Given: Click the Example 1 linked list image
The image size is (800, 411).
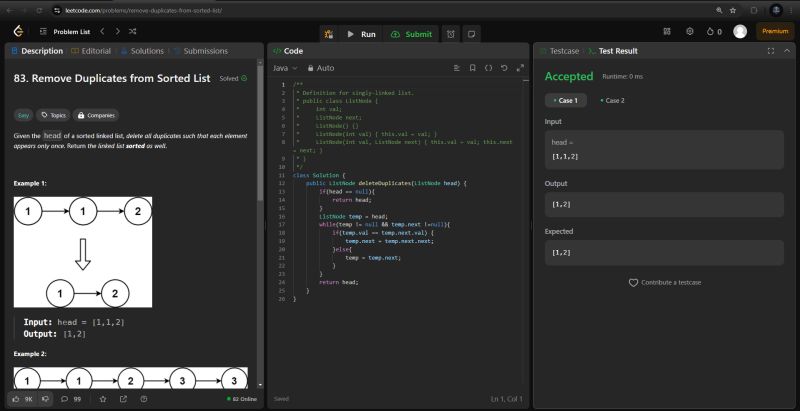Looking at the screenshot, I should [83, 252].
